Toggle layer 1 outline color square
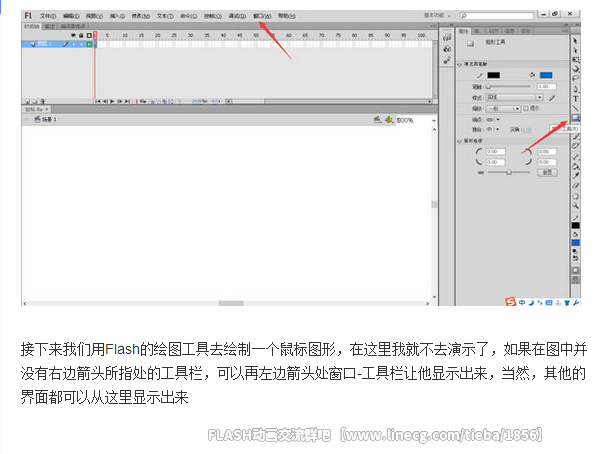 coord(89,44)
